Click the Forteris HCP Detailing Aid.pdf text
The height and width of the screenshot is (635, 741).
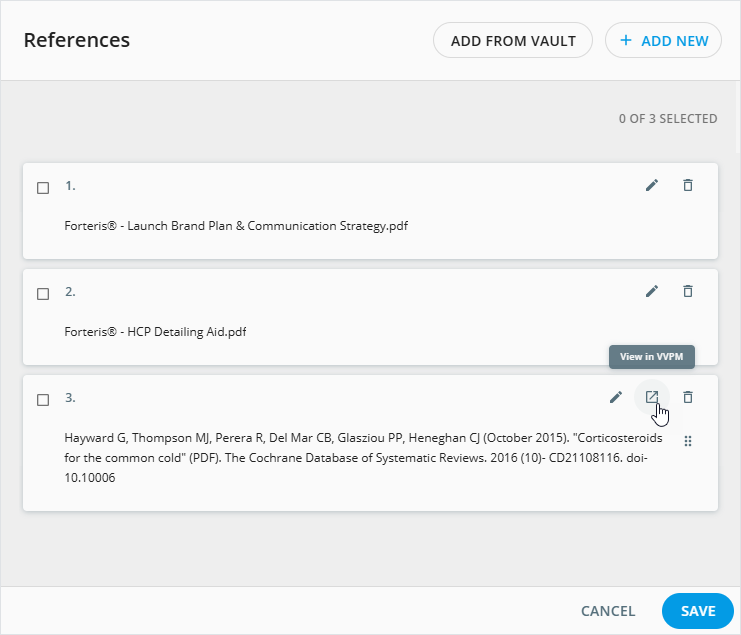point(155,332)
